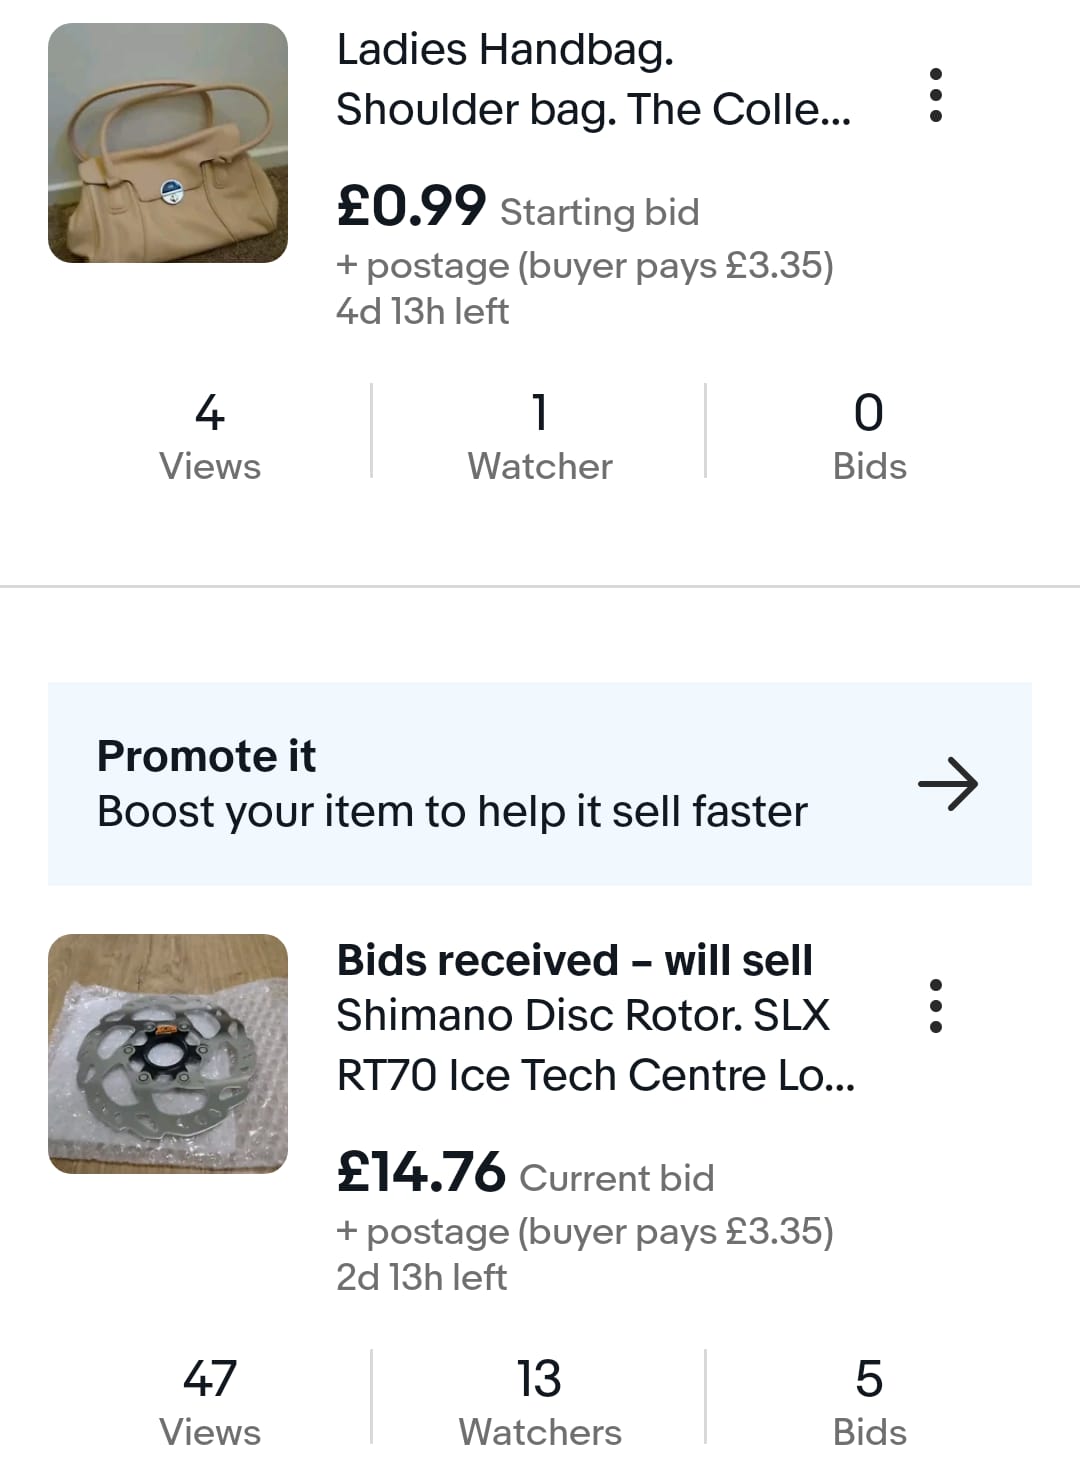Tap the Promote it arrow icon
Viewport: 1080px width, 1480px height.
(947, 784)
